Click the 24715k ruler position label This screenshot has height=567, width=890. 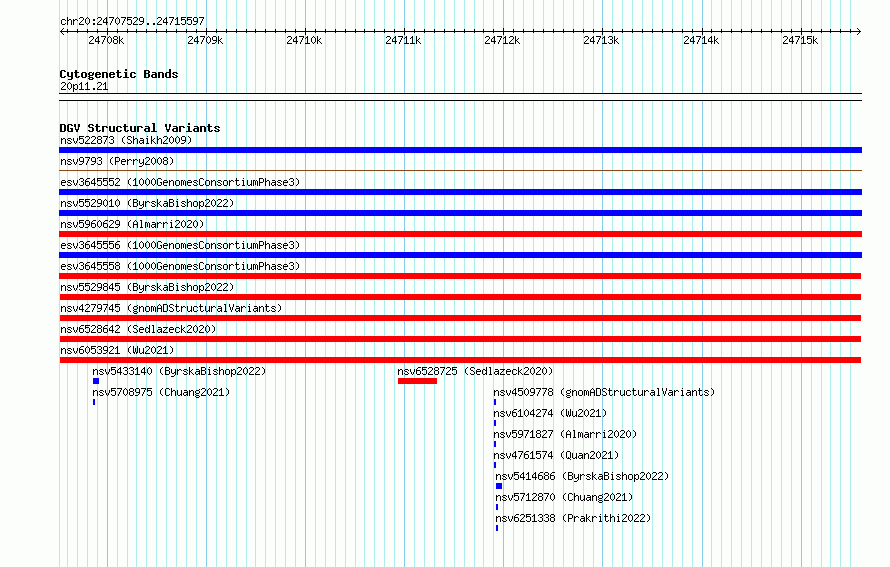[x=800, y=40]
